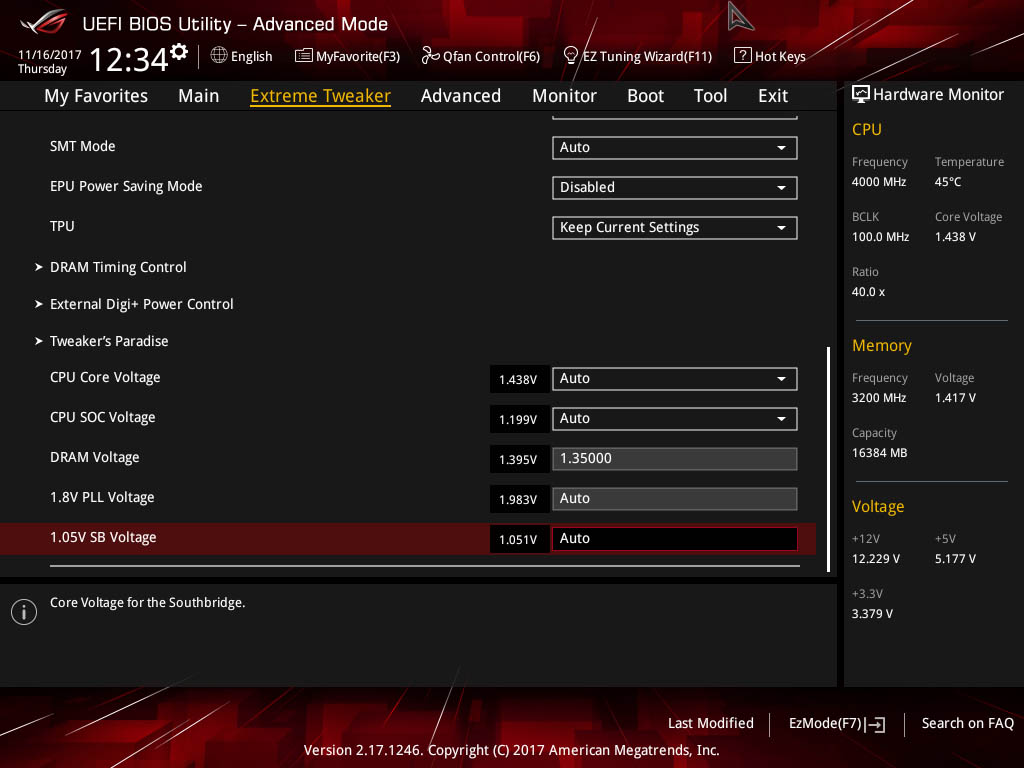Click the ROG logo icon
The image size is (1024, 768).
coord(43,22)
